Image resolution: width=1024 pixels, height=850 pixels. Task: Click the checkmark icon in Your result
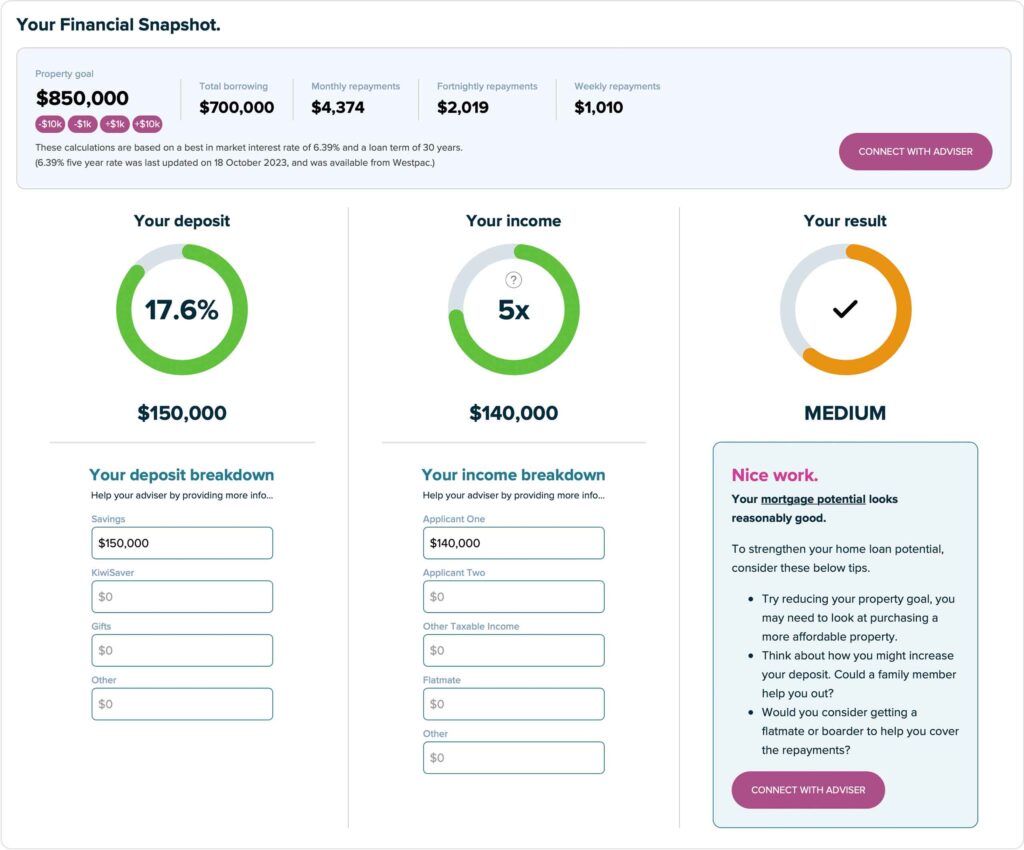[x=845, y=309]
